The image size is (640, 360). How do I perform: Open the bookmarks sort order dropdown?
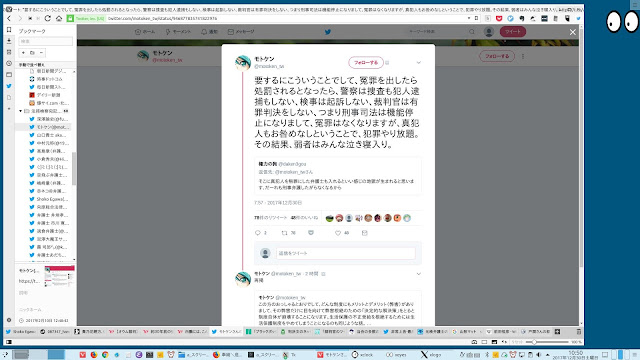46,64
